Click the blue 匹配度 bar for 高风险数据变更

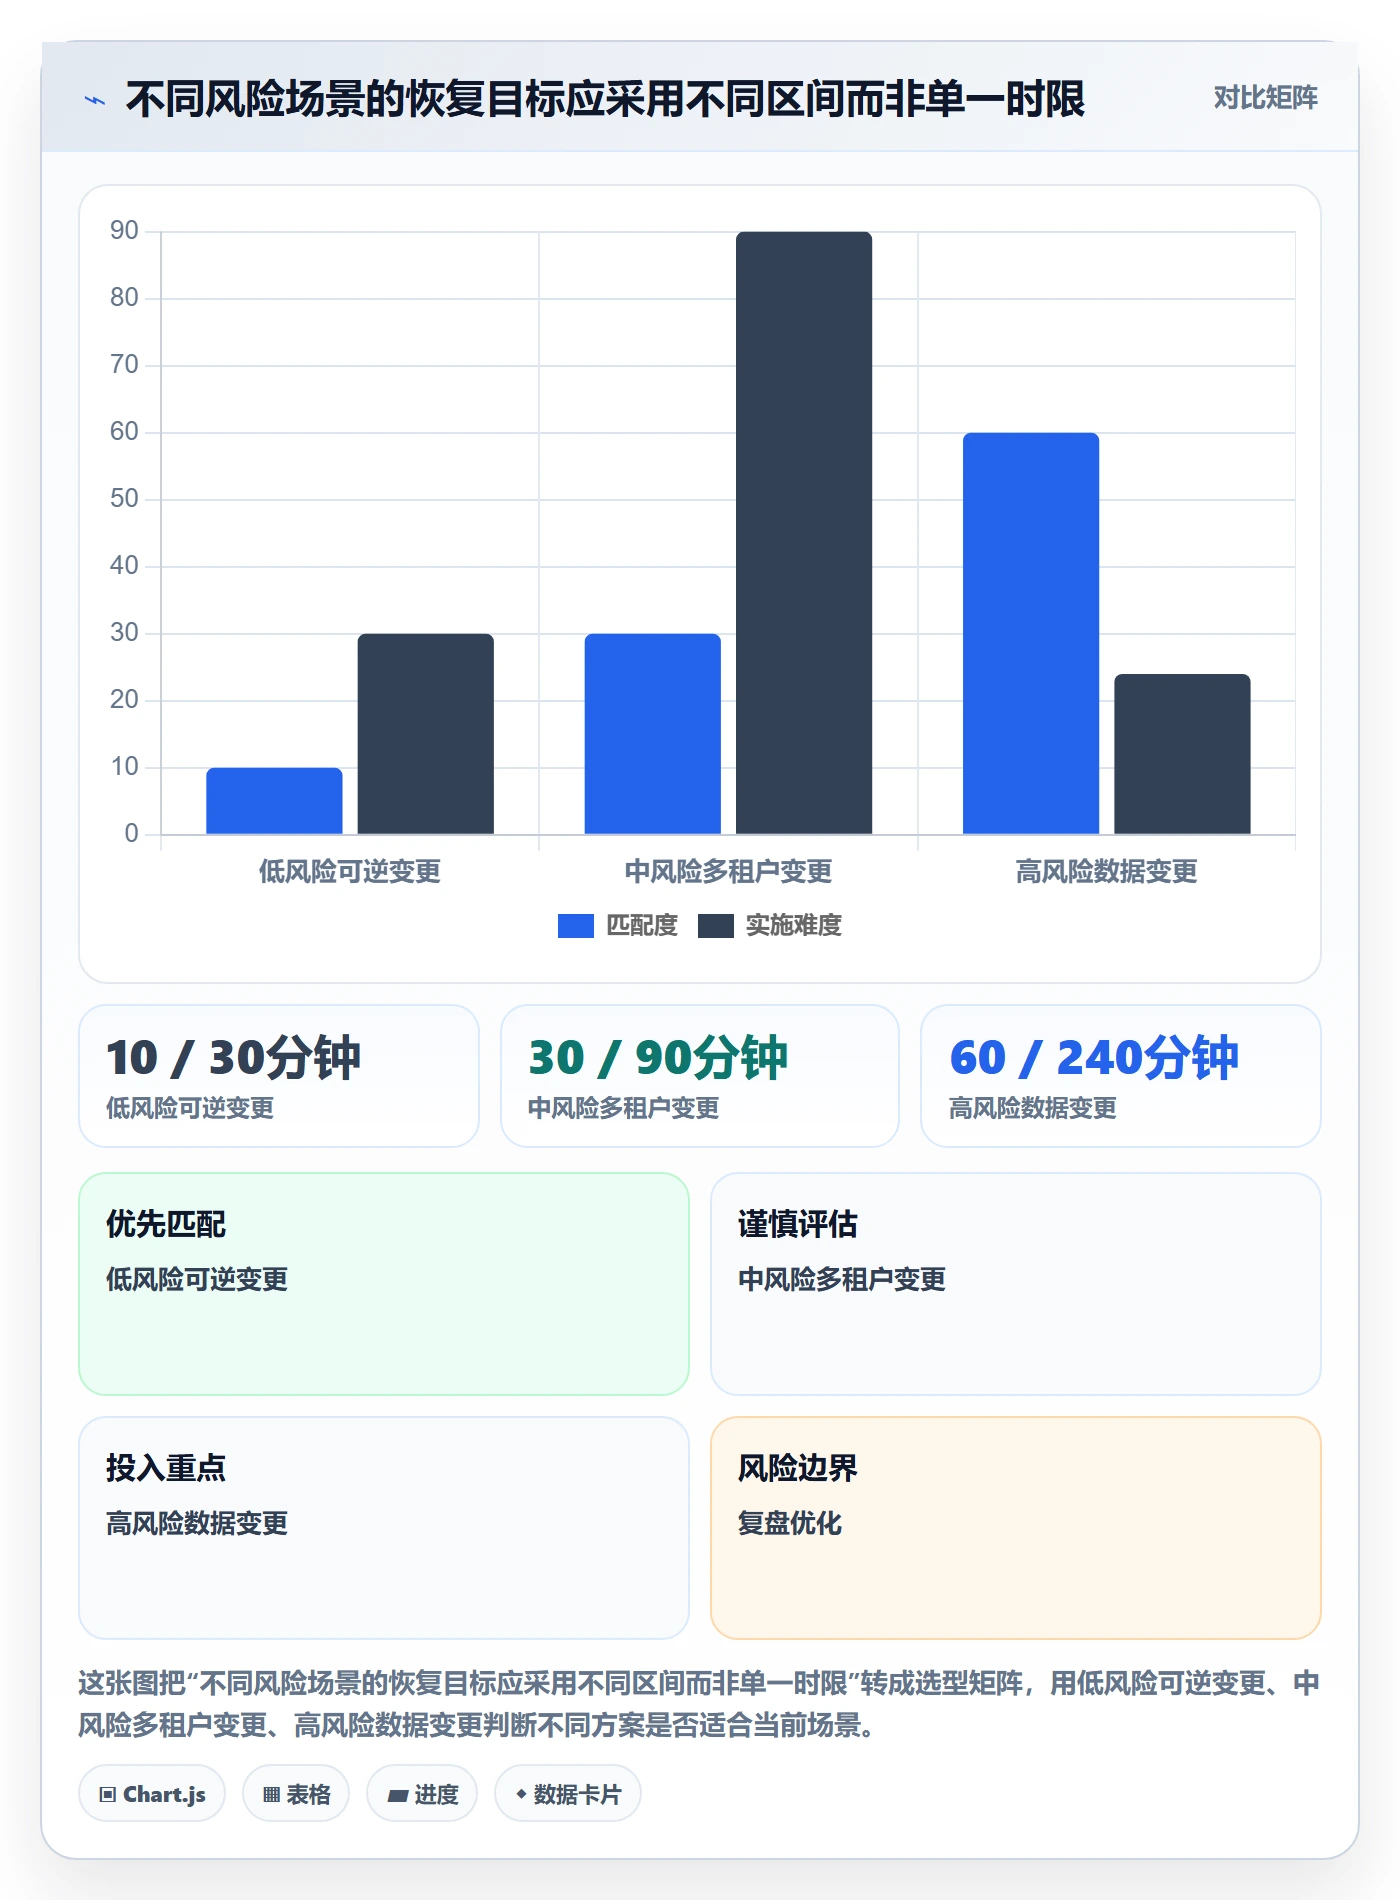coord(1031,633)
